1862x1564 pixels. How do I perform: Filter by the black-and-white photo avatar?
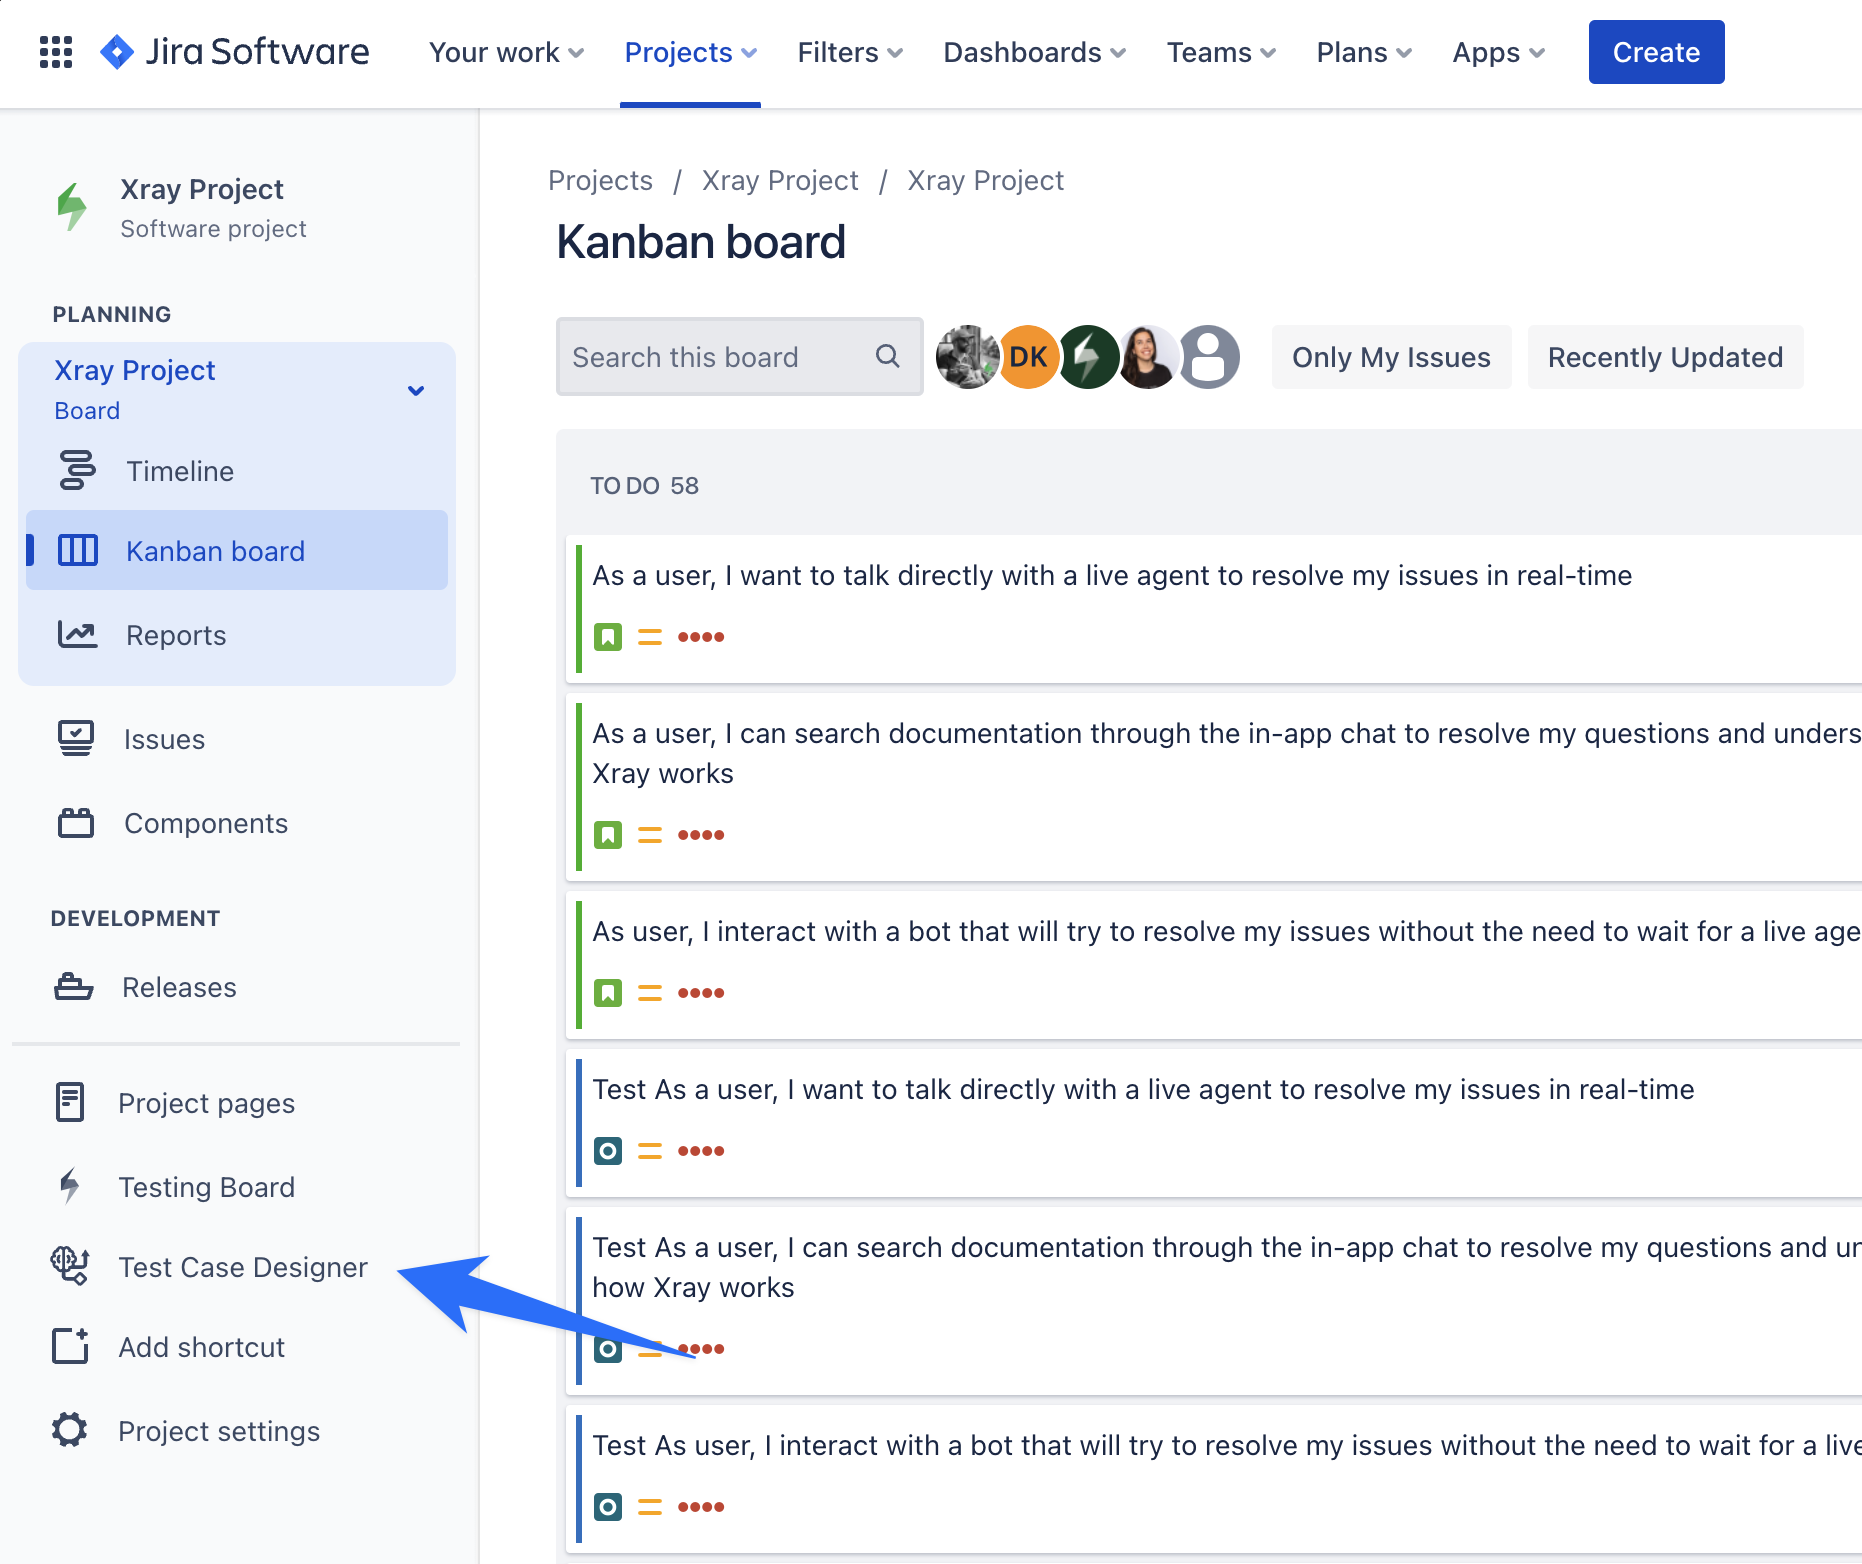coord(967,357)
